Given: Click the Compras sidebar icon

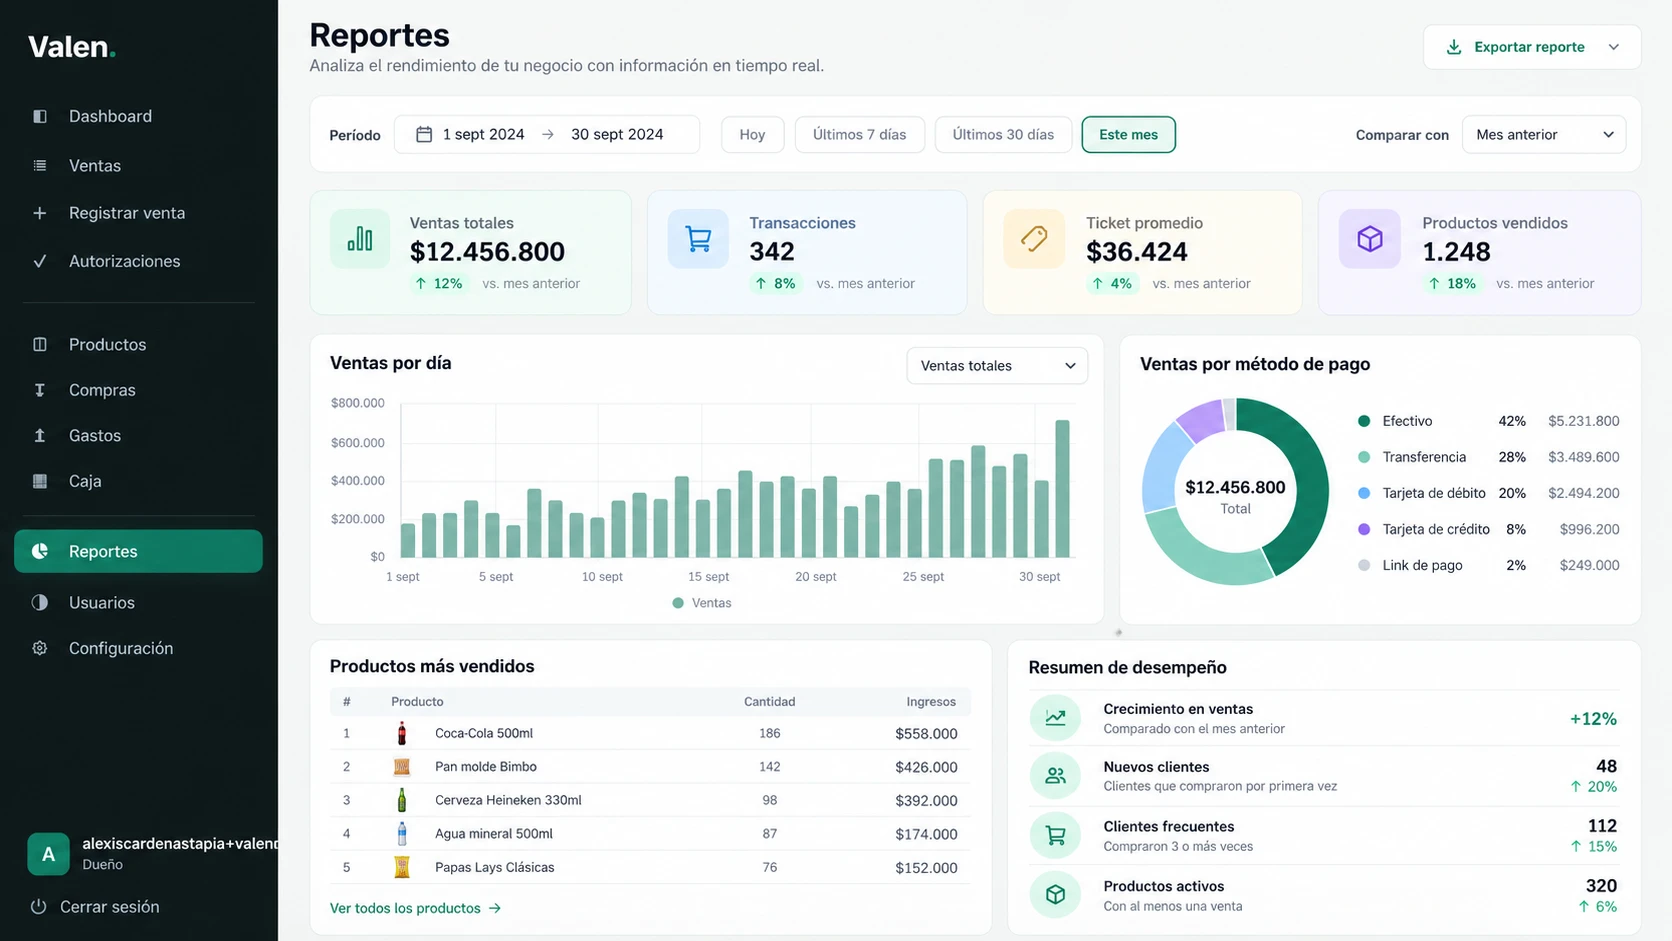Looking at the screenshot, I should [40, 390].
